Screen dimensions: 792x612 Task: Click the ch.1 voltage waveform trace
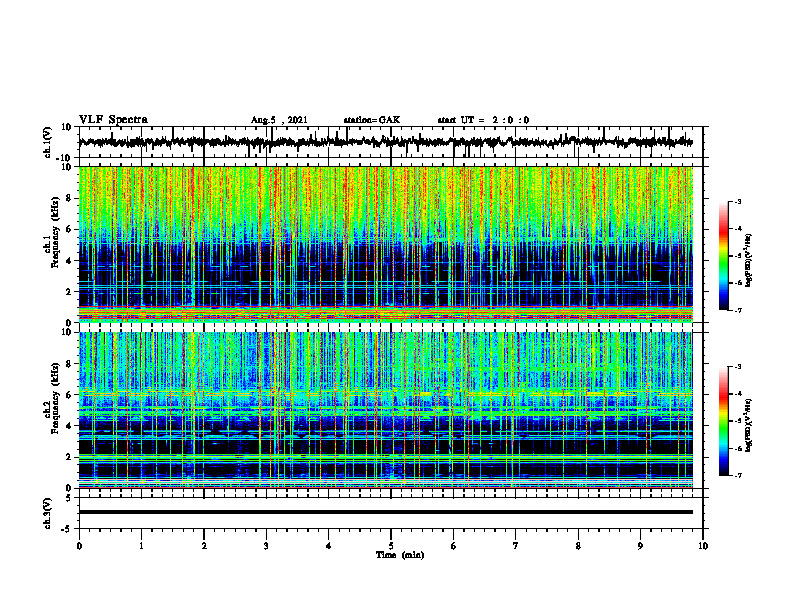[x=385, y=142]
